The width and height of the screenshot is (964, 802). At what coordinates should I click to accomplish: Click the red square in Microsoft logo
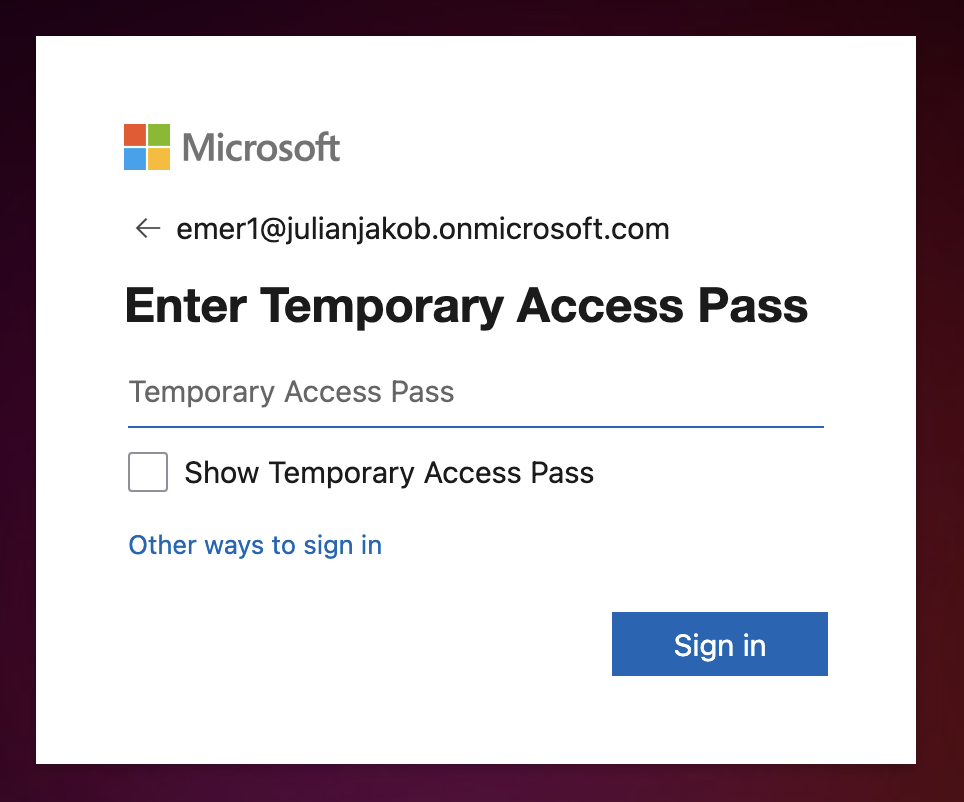tap(135, 135)
